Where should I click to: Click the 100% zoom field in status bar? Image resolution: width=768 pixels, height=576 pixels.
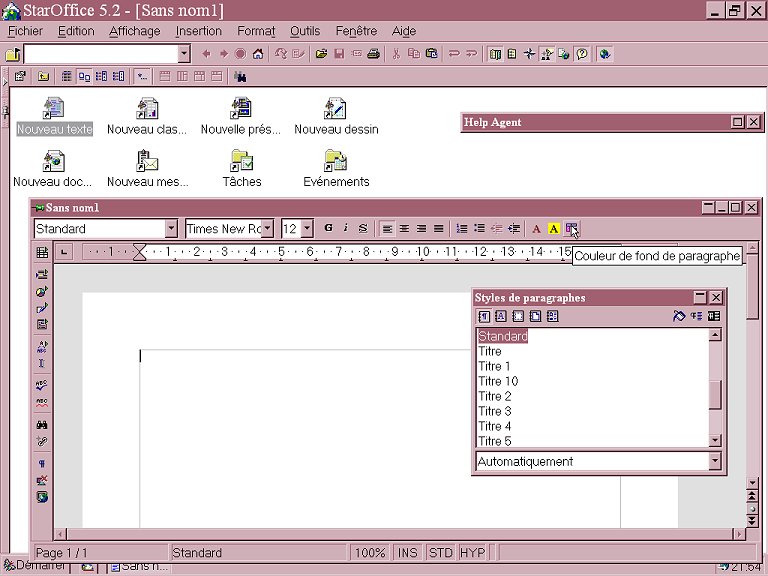click(370, 553)
